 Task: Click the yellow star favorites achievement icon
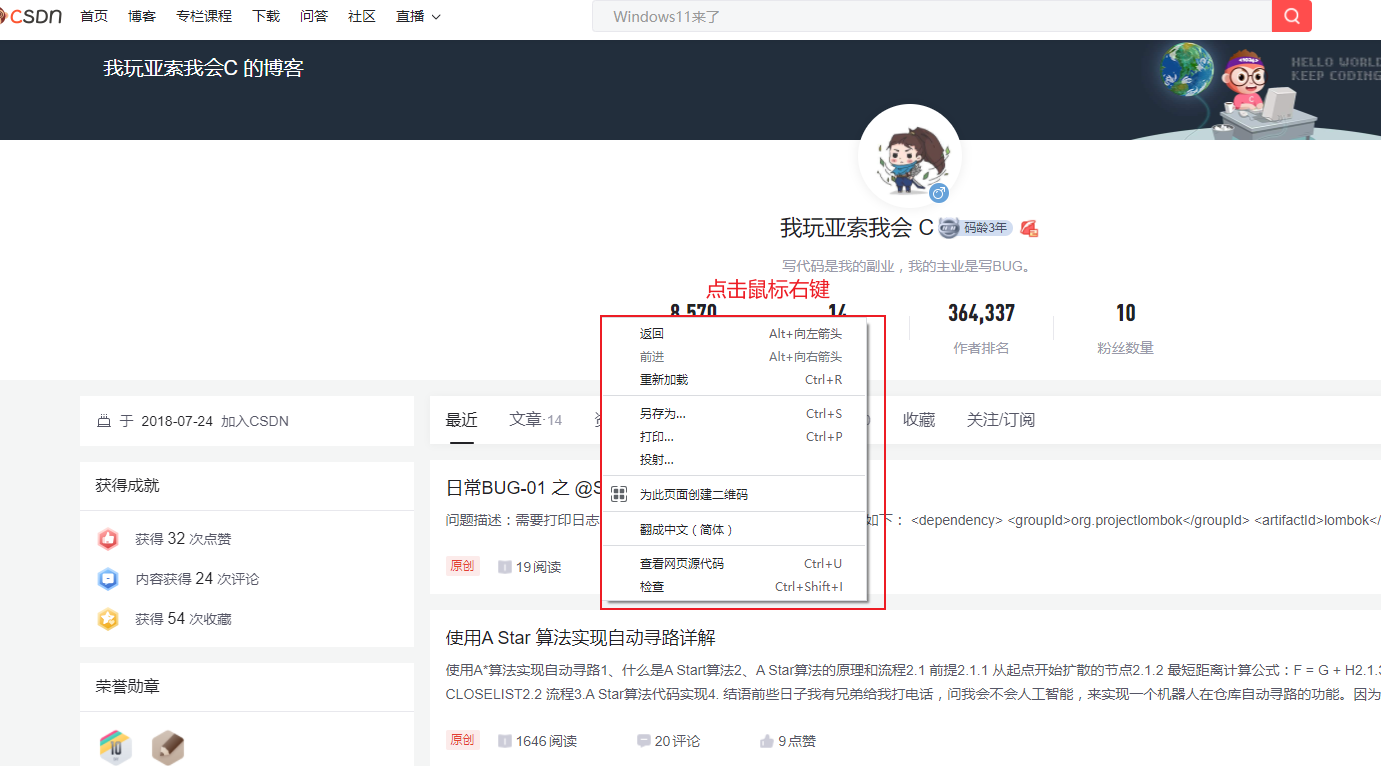point(108,619)
